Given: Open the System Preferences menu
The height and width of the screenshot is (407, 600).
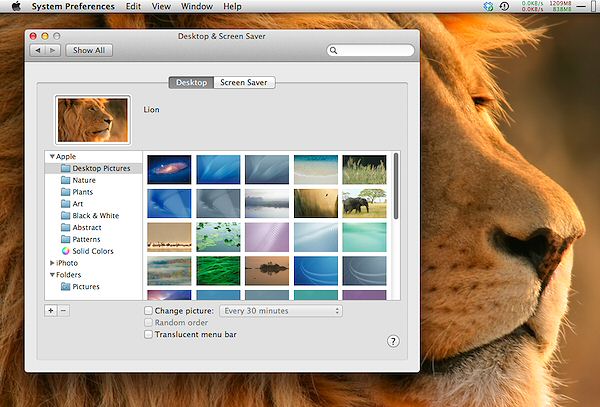Looking at the screenshot, I should (x=73, y=7).
